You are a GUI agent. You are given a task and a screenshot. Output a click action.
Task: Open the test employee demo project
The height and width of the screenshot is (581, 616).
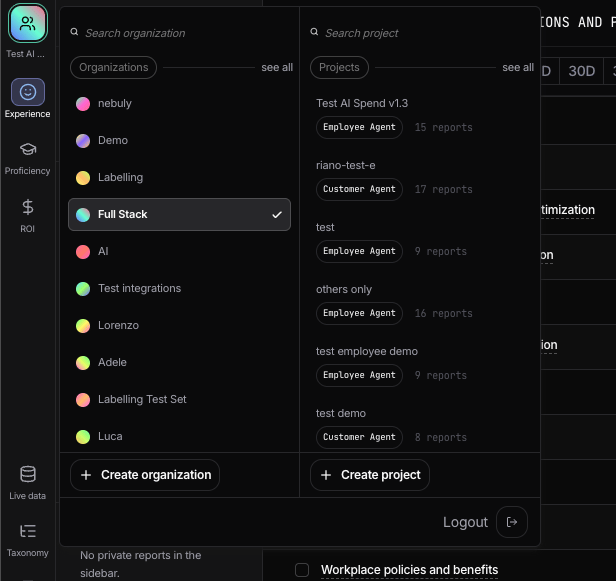coord(367,352)
